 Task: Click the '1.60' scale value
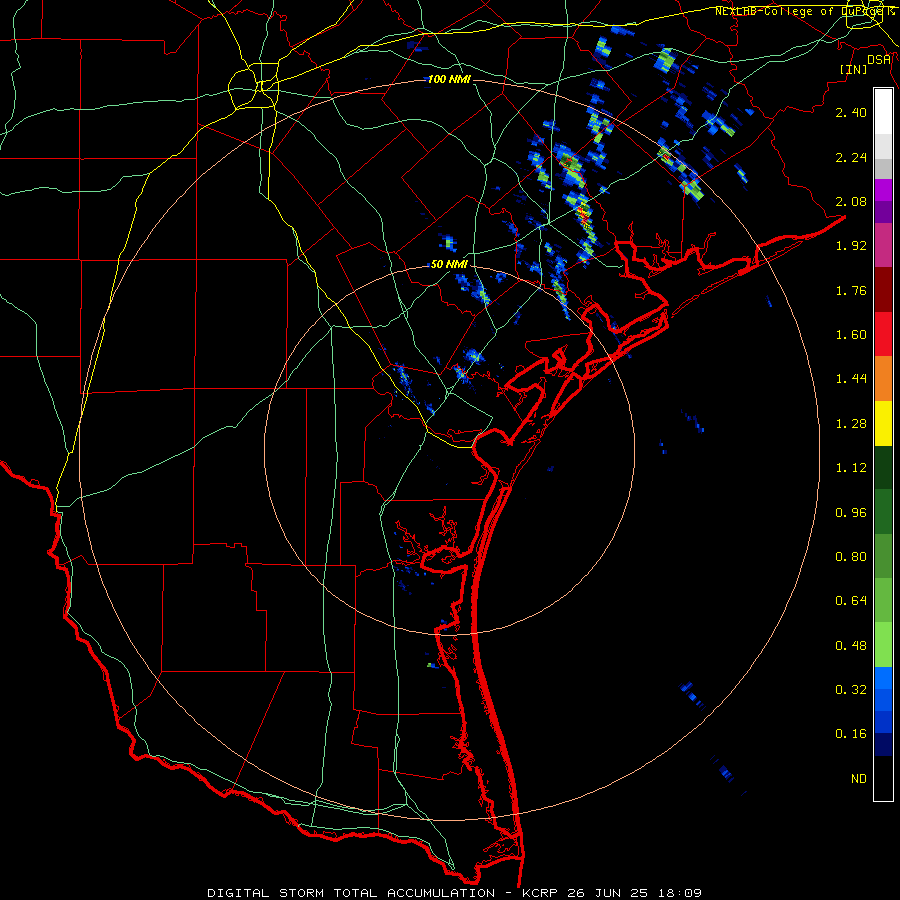coord(851,335)
